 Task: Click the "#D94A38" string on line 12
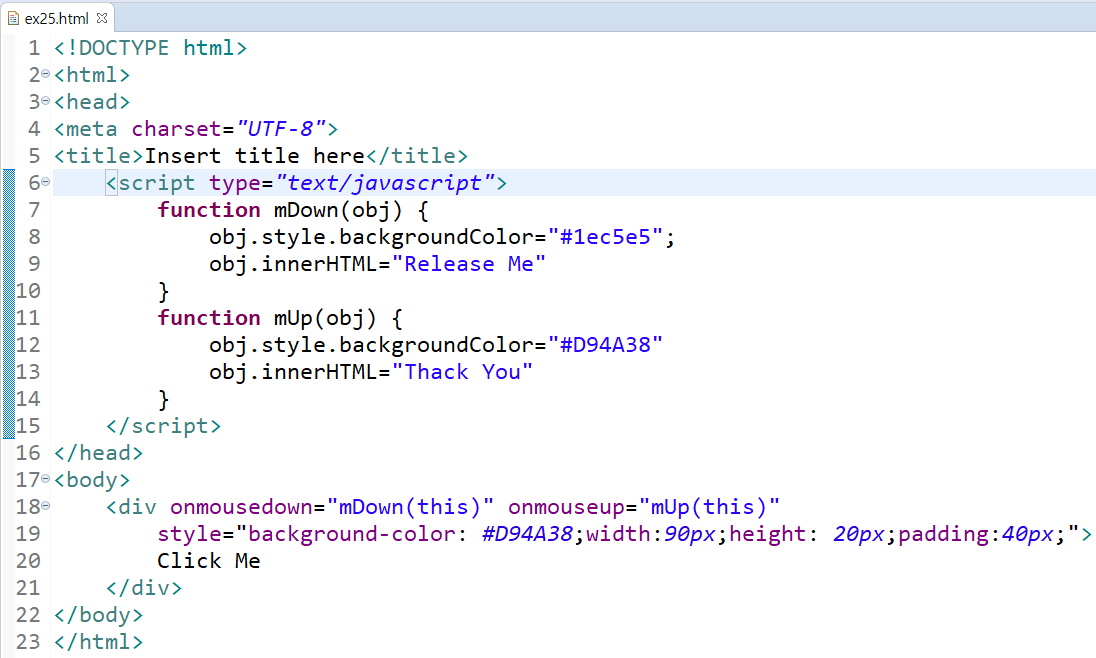(605, 345)
